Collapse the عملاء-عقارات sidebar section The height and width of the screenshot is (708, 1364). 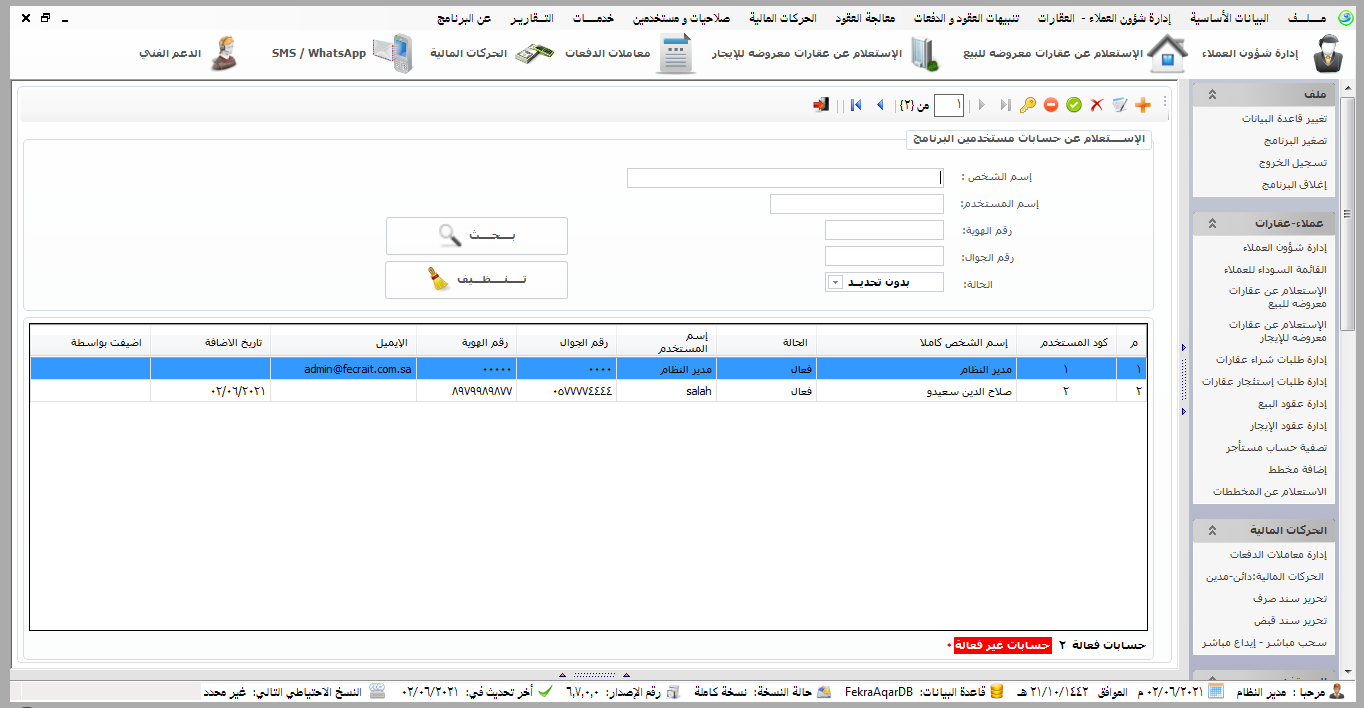point(1211,223)
